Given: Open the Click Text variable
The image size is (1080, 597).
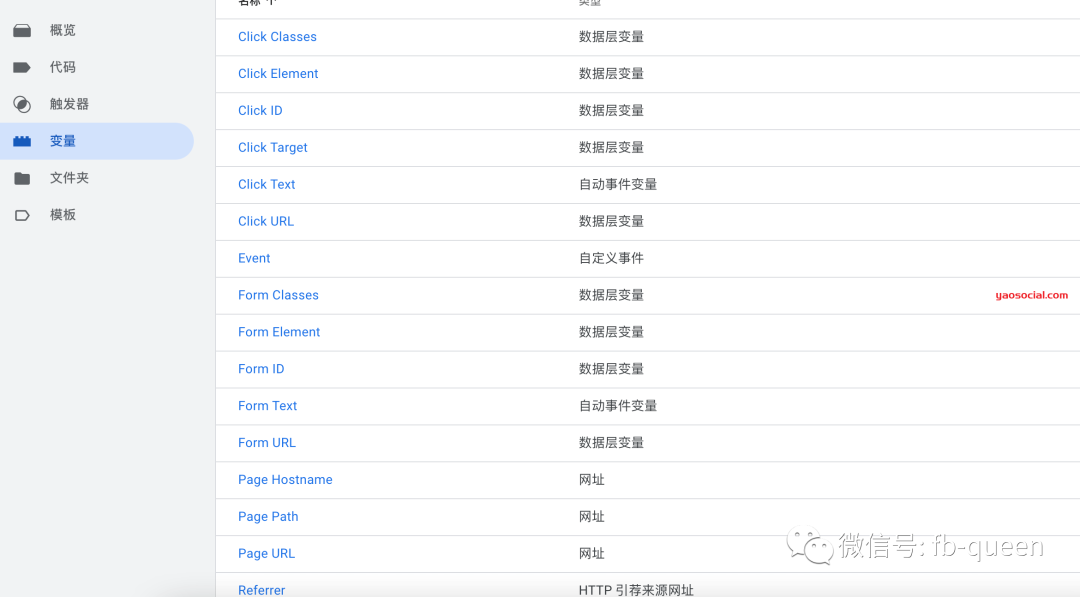Looking at the screenshot, I should [x=266, y=184].
